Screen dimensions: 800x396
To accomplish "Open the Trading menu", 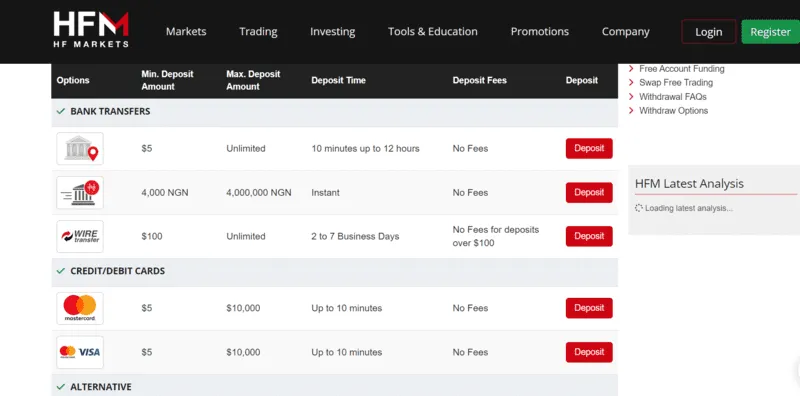I will [x=258, y=32].
